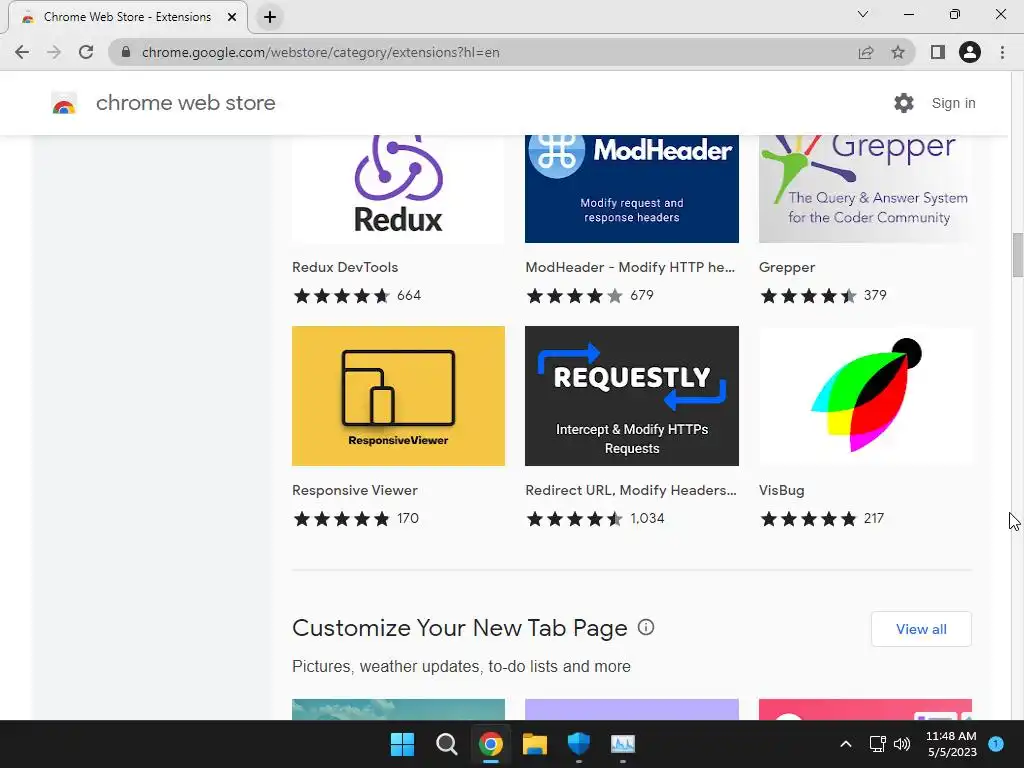Viewport: 1024px width, 768px height.
Task: Go back using the browser back arrow
Action: pos(22,52)
